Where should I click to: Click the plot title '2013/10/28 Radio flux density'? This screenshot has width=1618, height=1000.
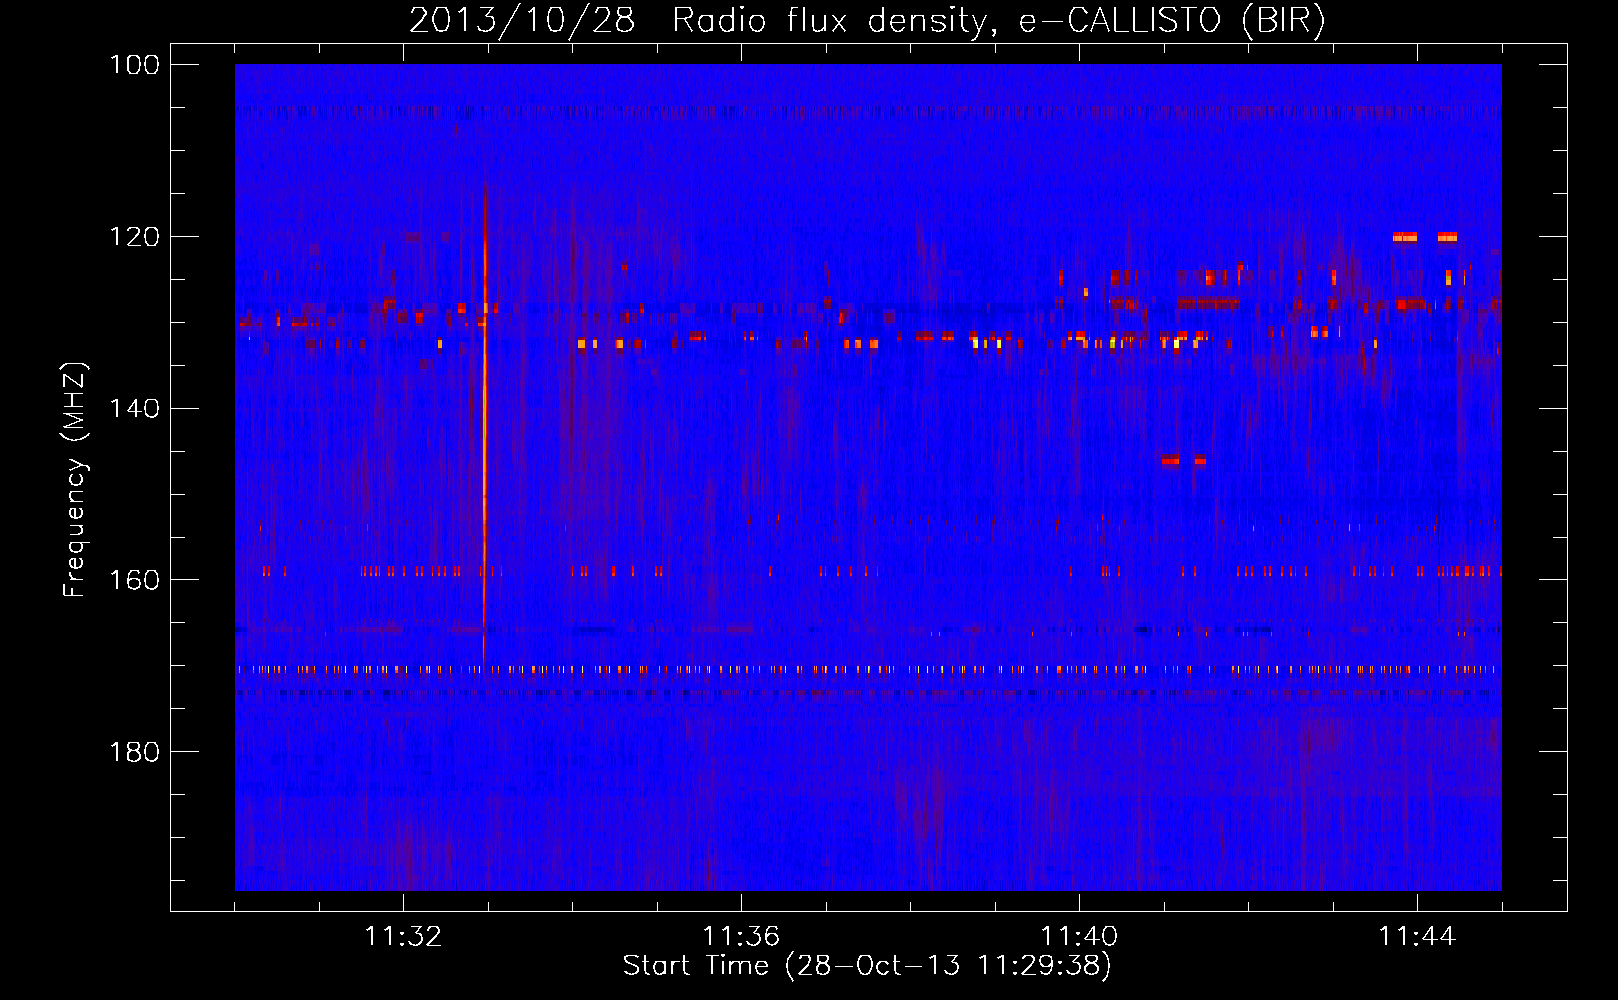click(x=867, y=21)
